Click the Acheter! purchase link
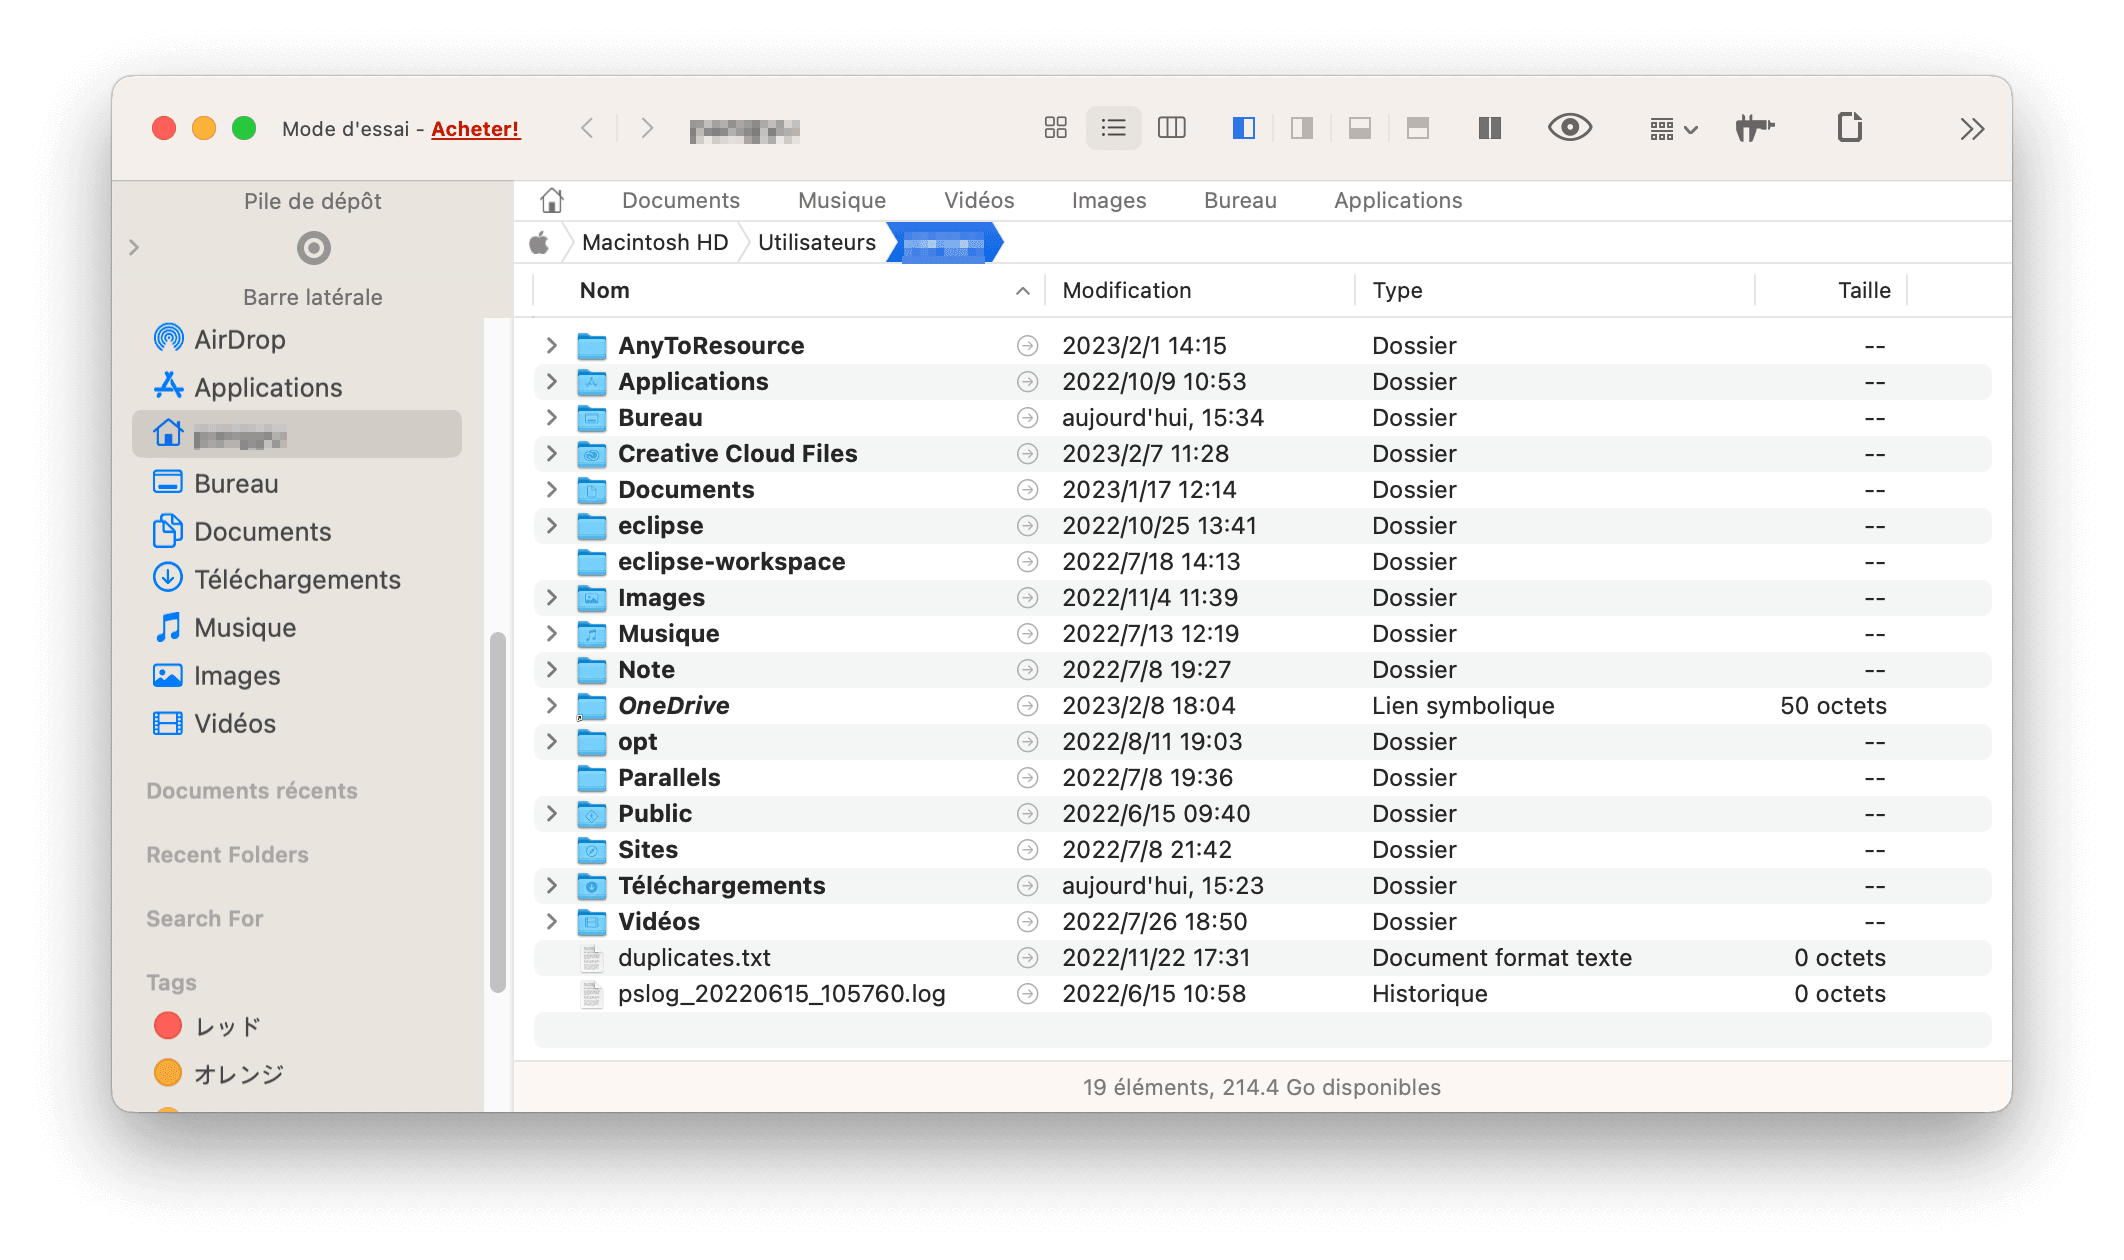 point(475,129)
